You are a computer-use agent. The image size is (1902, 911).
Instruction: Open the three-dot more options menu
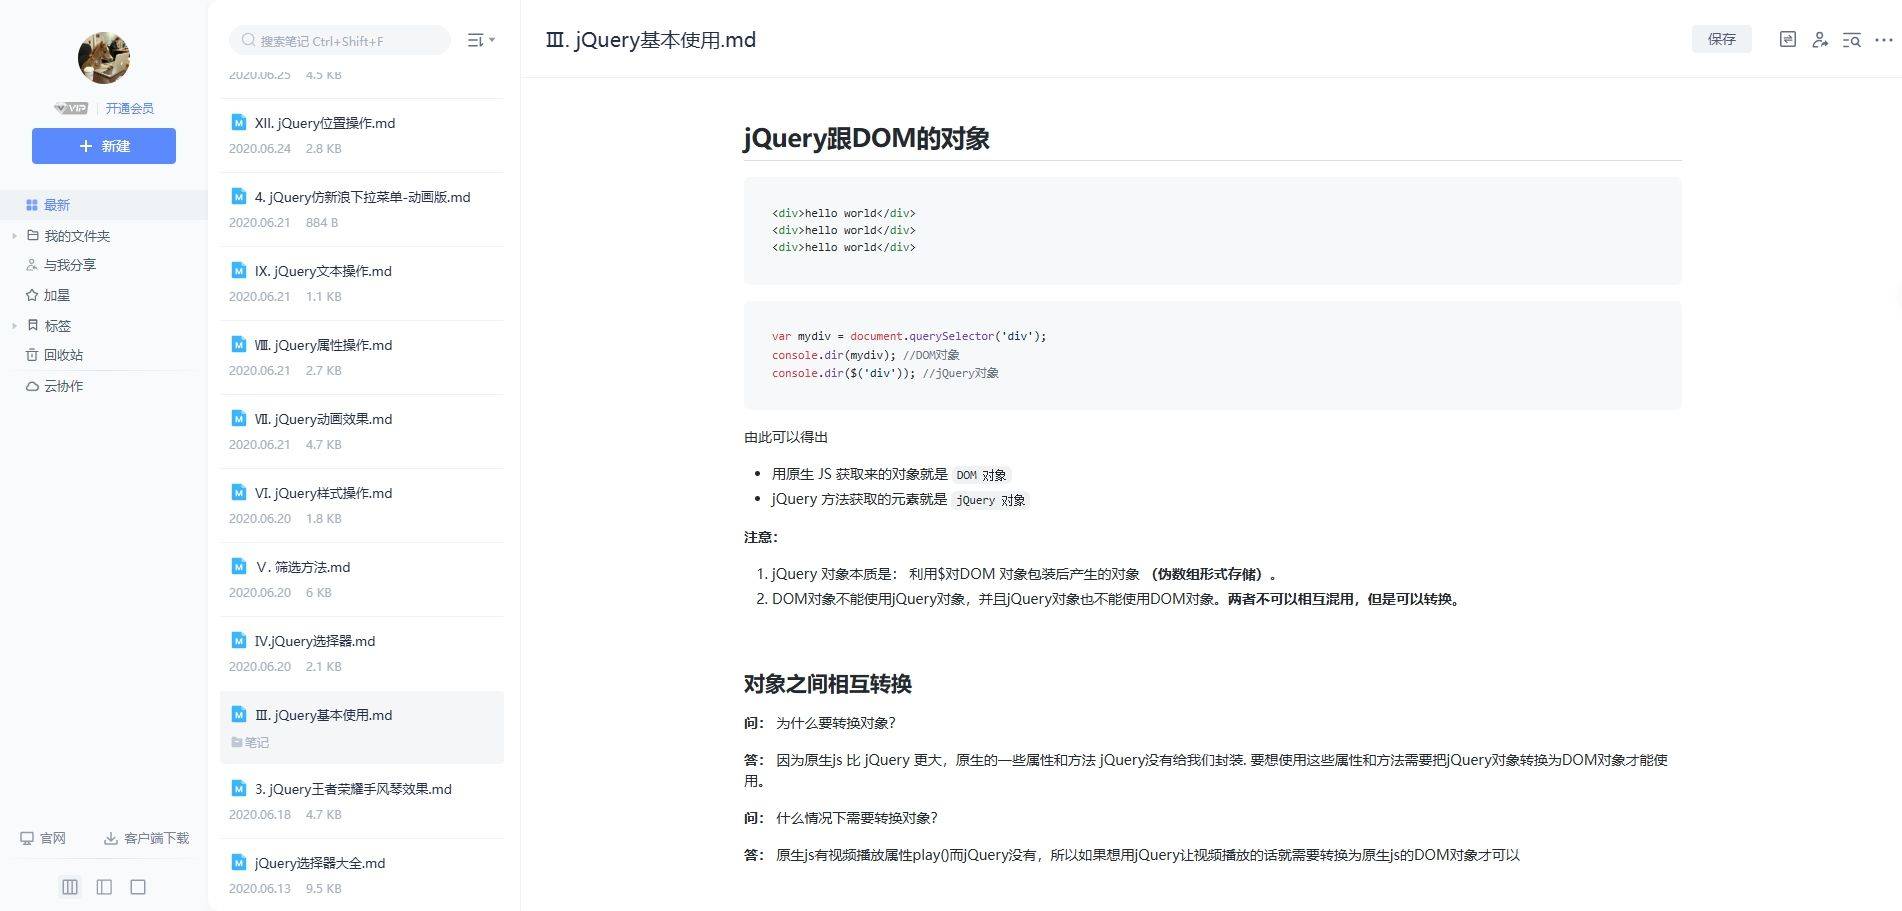(1884, 40)
